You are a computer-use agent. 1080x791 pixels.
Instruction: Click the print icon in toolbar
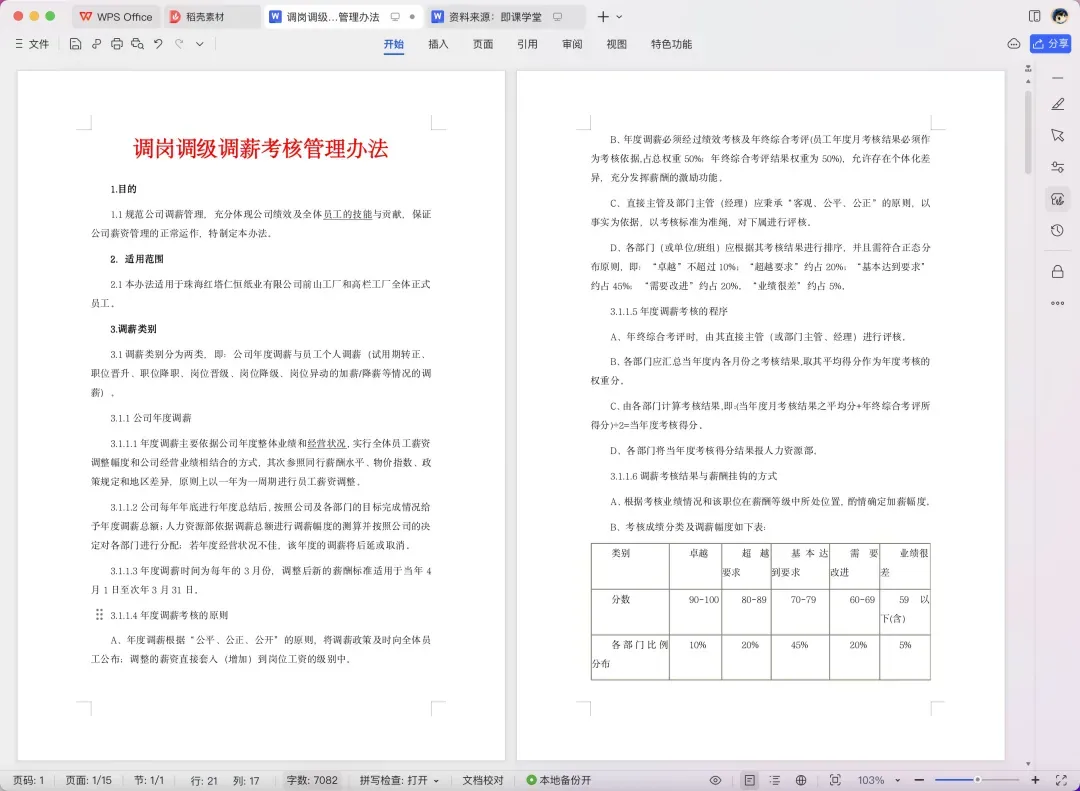[117, 44]
